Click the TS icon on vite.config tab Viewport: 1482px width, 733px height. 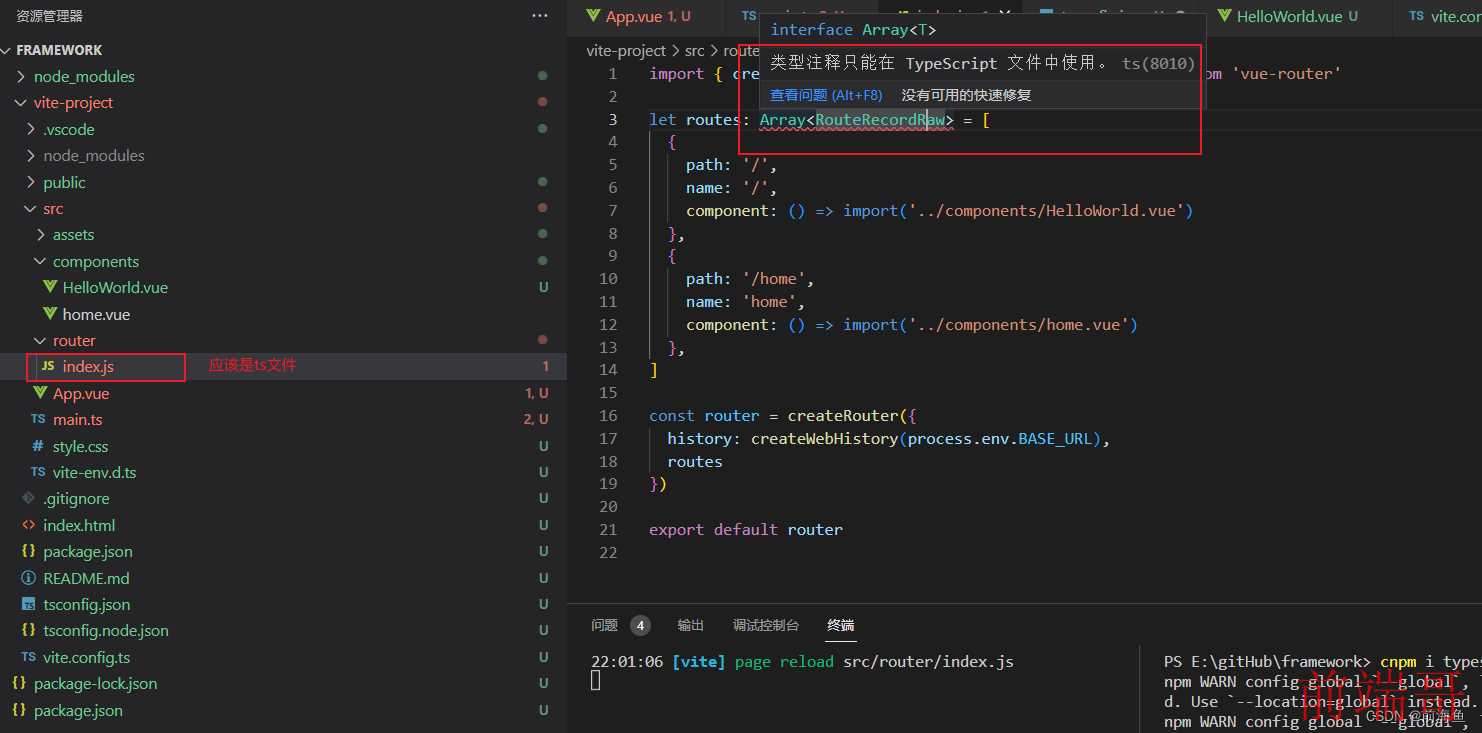click(x=1416, y=16)
